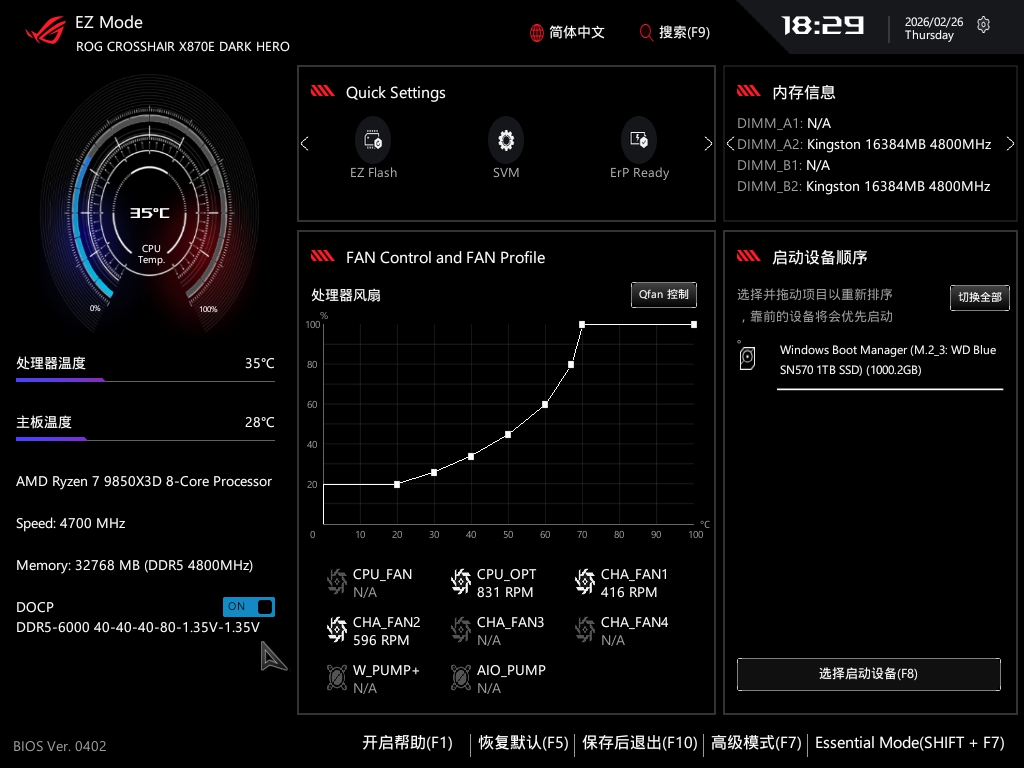Open 搜索(F9) search

click(x=675, y=33)
